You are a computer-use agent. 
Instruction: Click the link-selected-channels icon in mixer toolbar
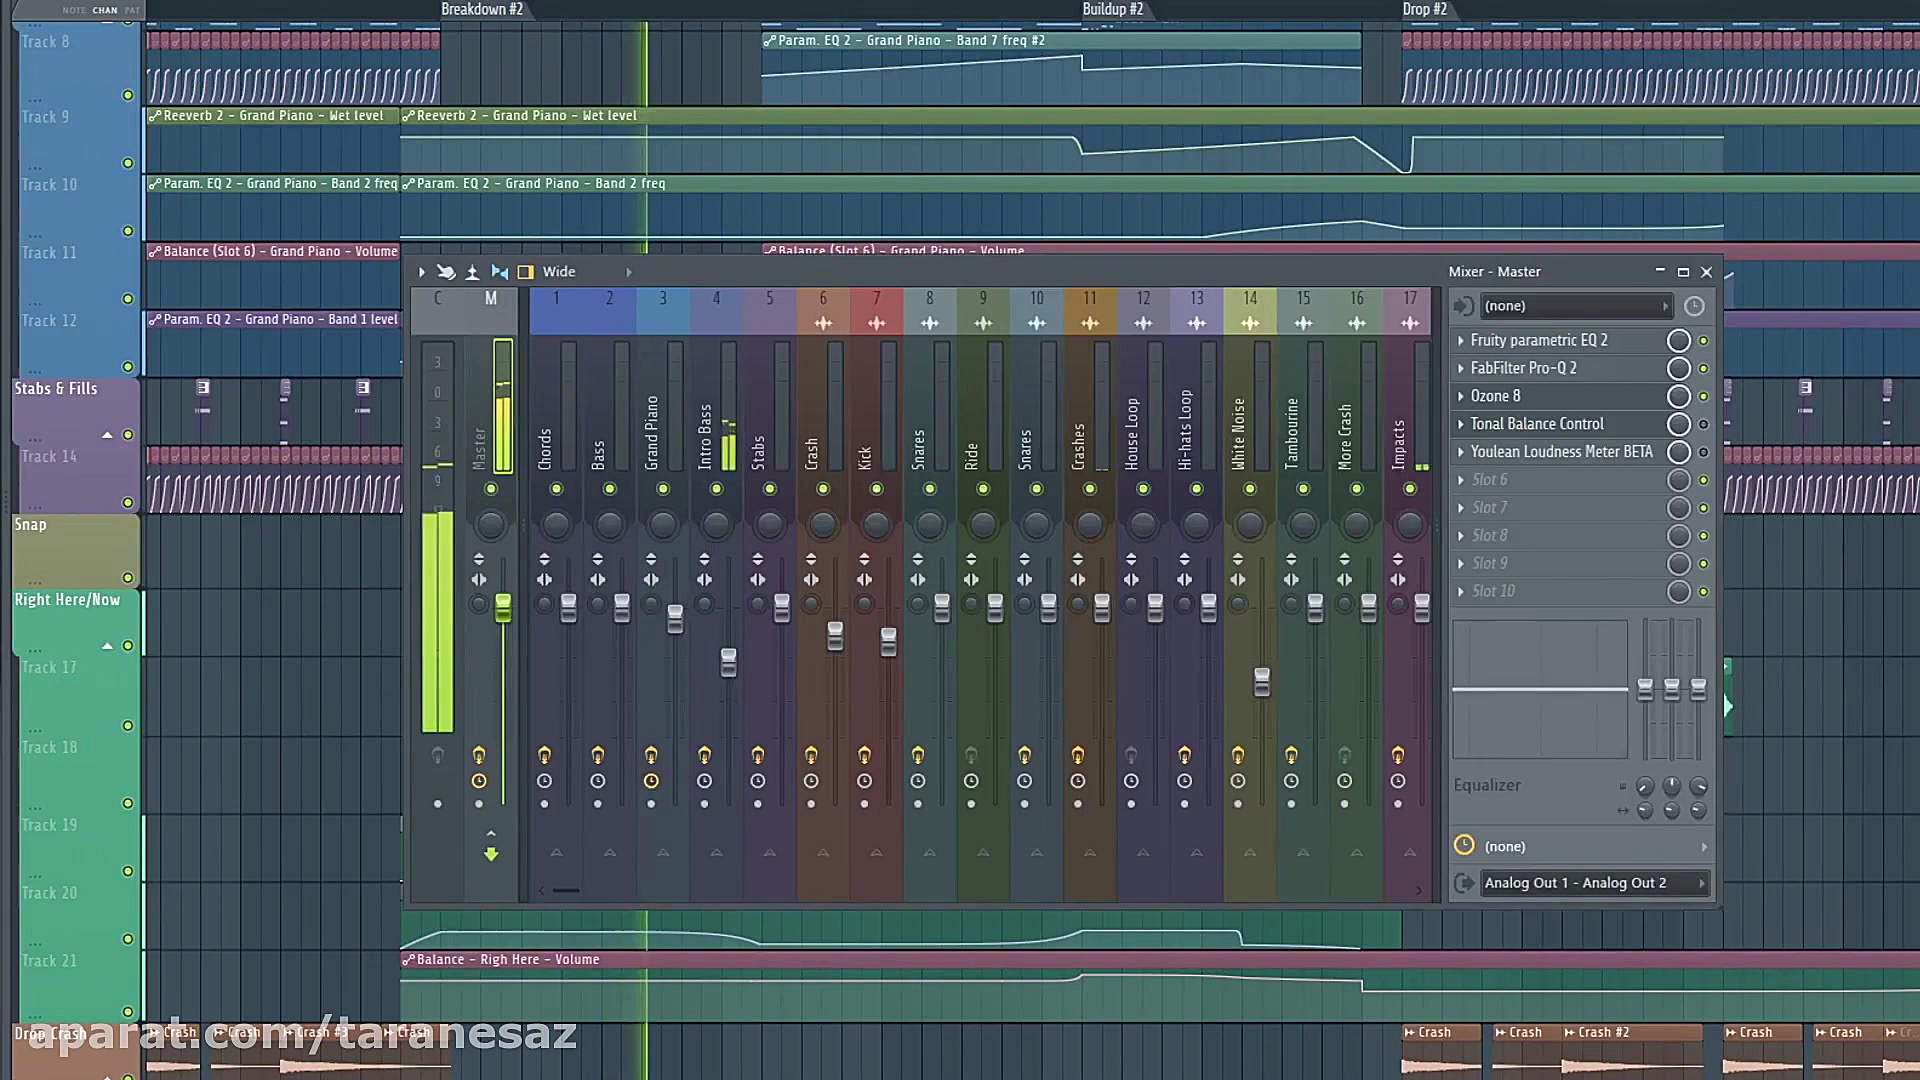[x=500, y=271]
